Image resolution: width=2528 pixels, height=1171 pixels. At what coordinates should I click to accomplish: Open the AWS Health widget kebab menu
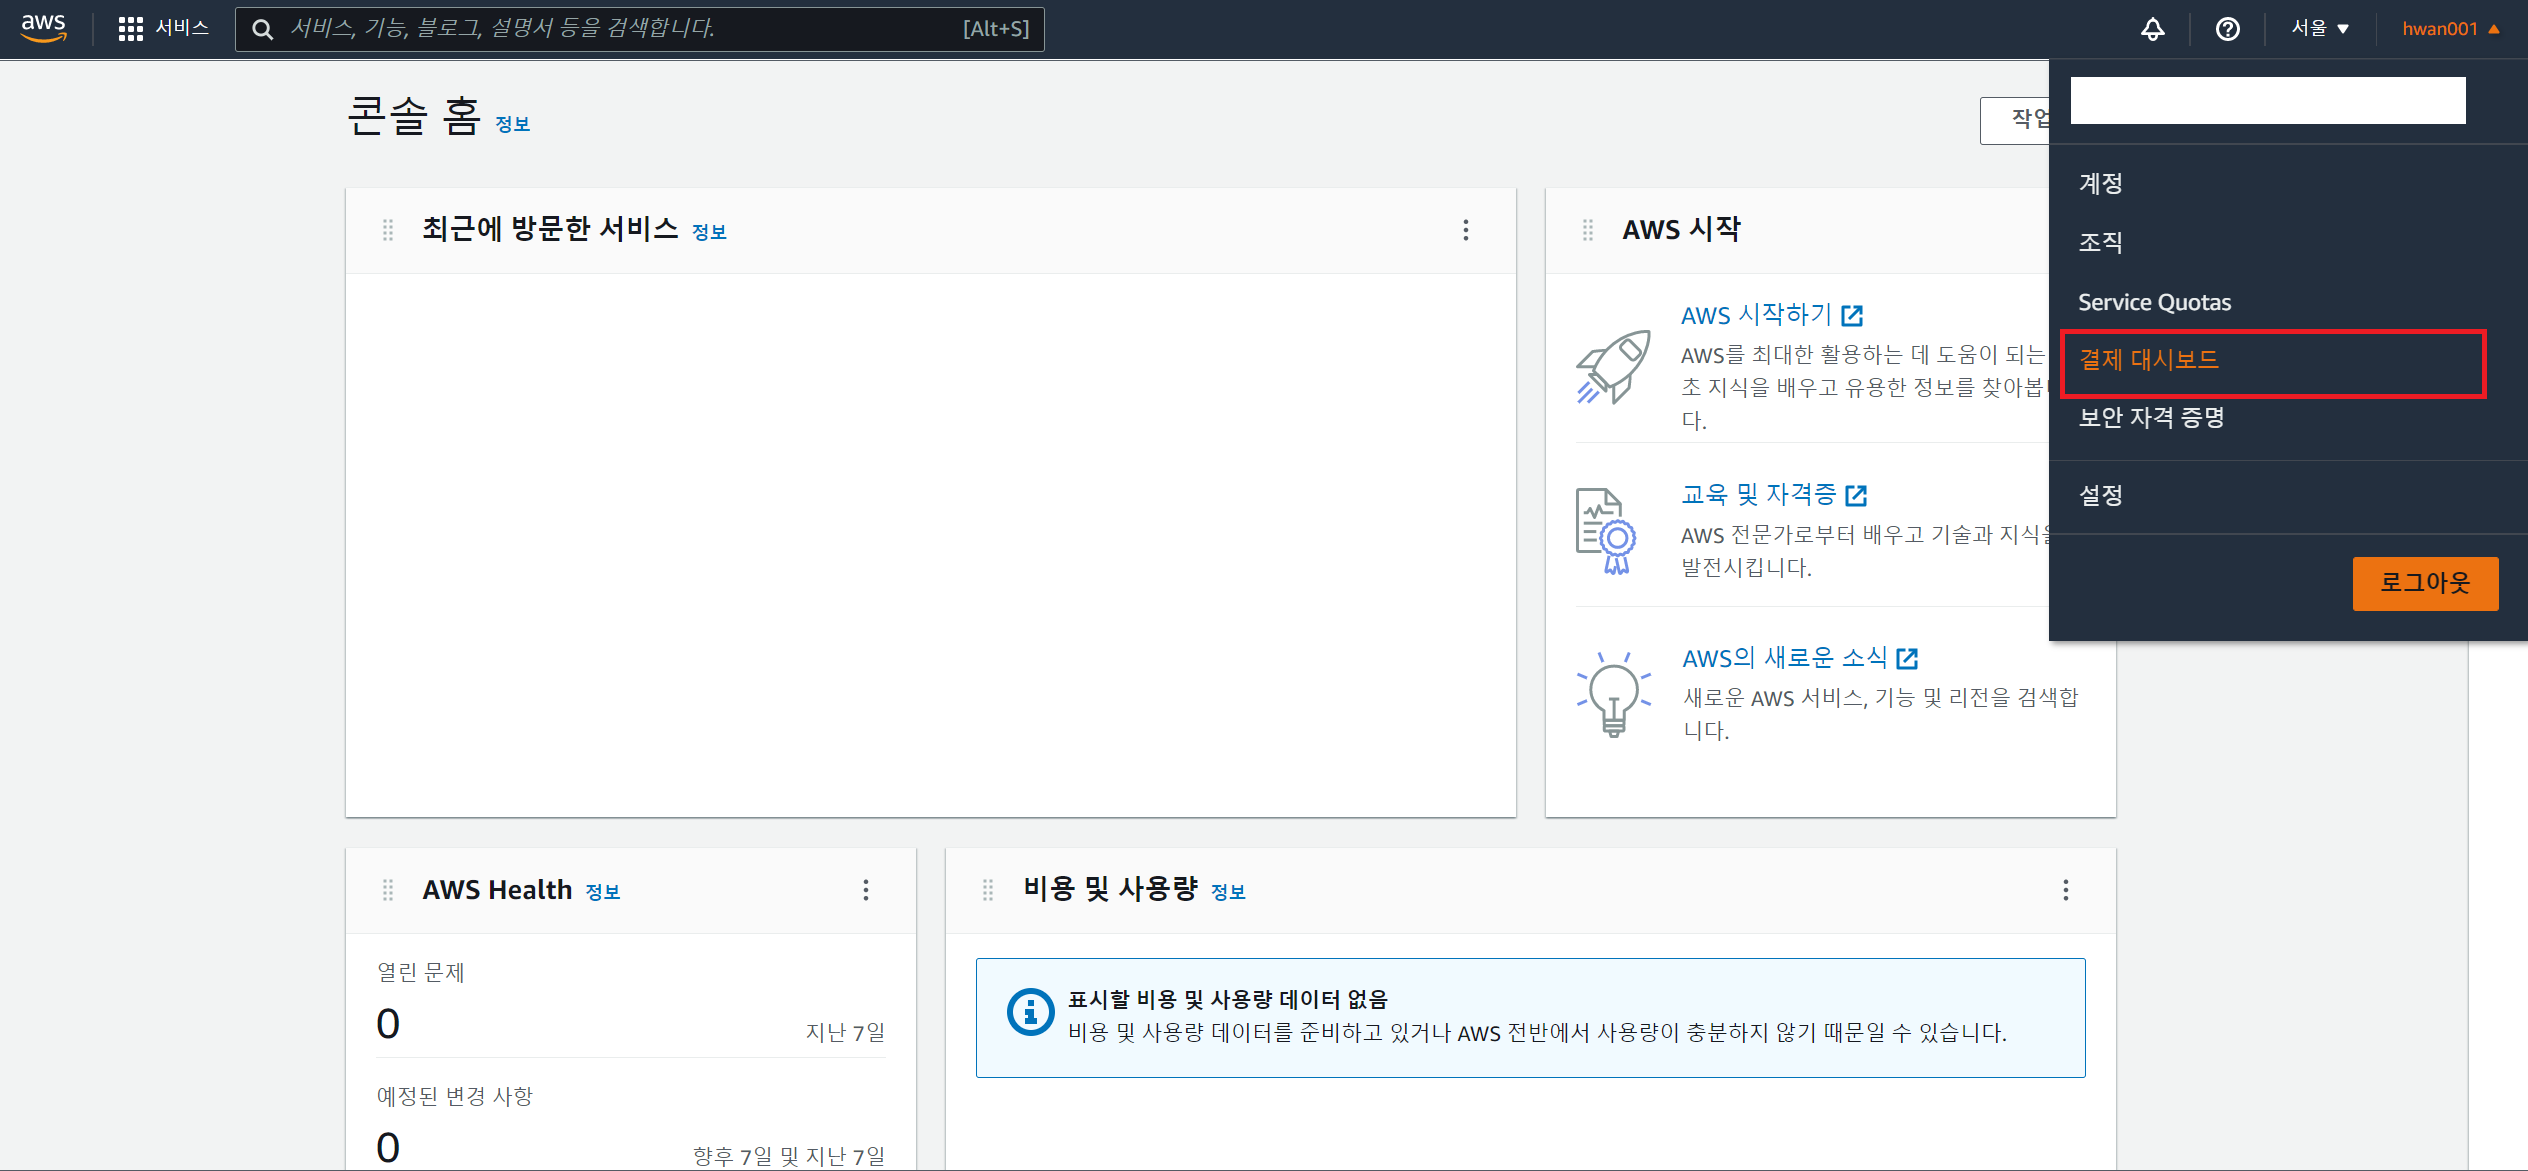coord(865,890)
